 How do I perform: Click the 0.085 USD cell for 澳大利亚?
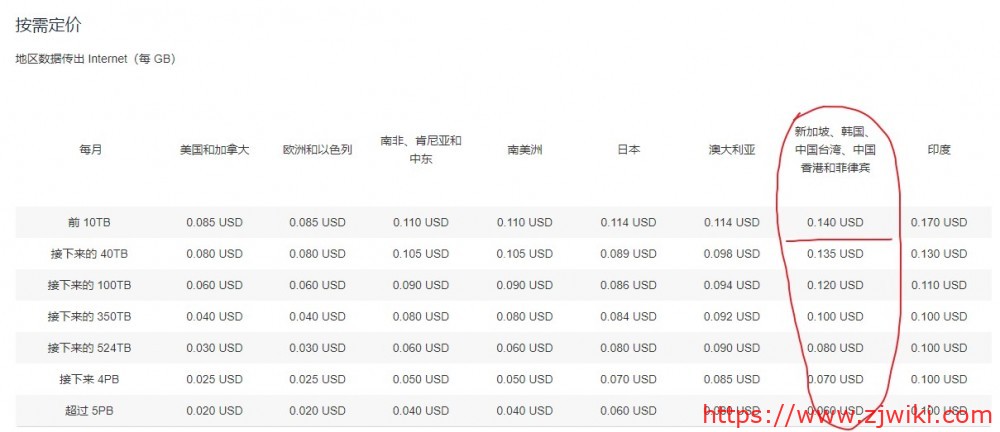(732, 379)
